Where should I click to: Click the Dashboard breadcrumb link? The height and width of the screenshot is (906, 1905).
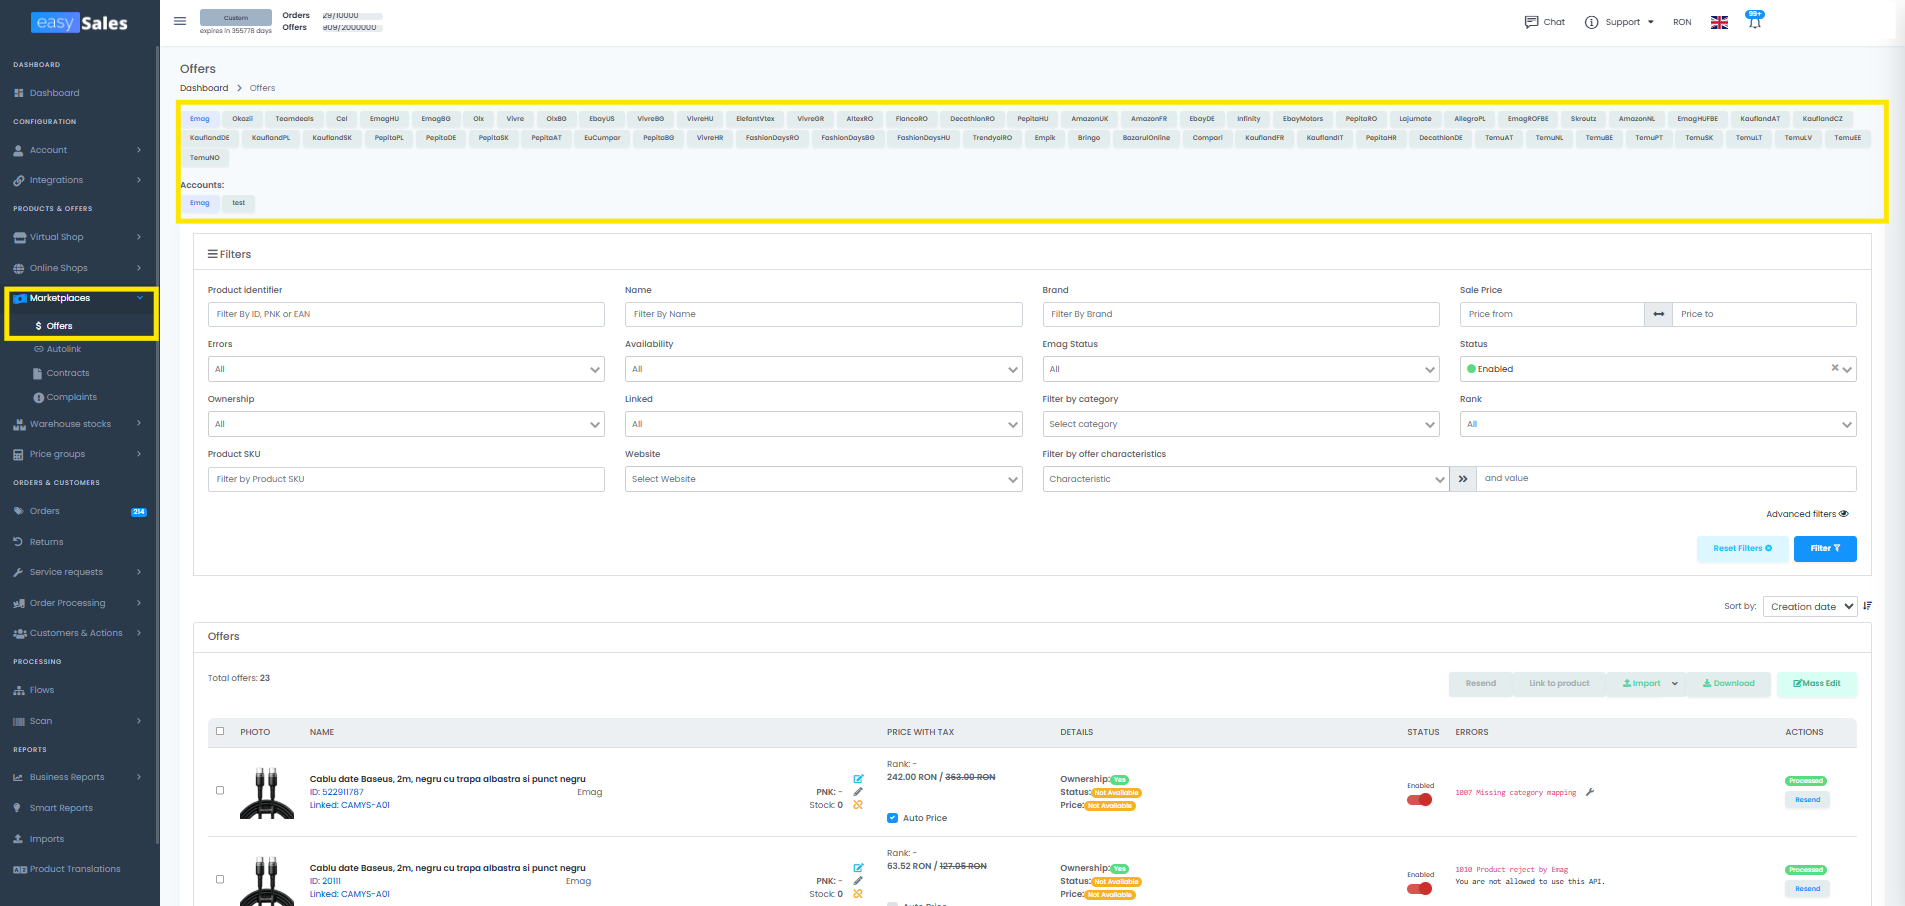point(204,88)
